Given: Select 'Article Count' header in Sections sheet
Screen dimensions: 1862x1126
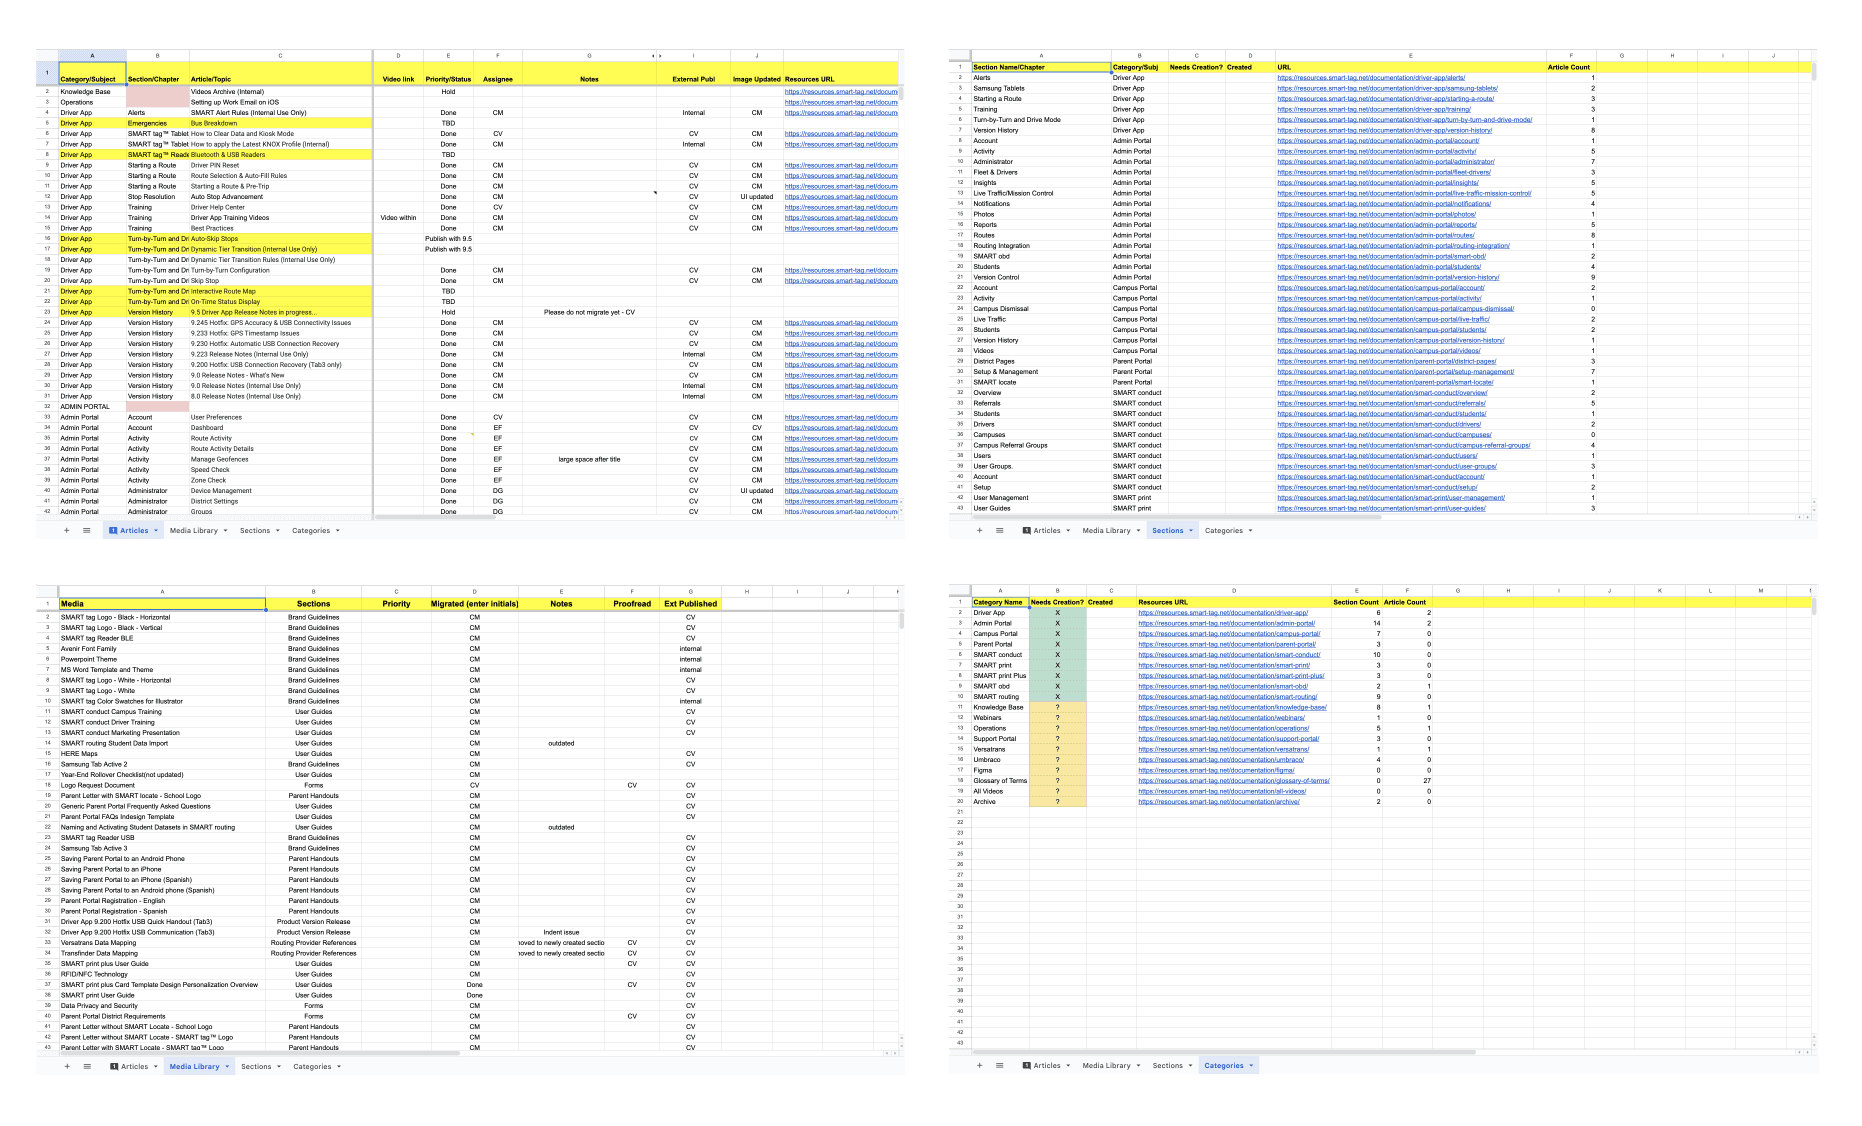Looking at the screenshot, I should point(1571,67).
